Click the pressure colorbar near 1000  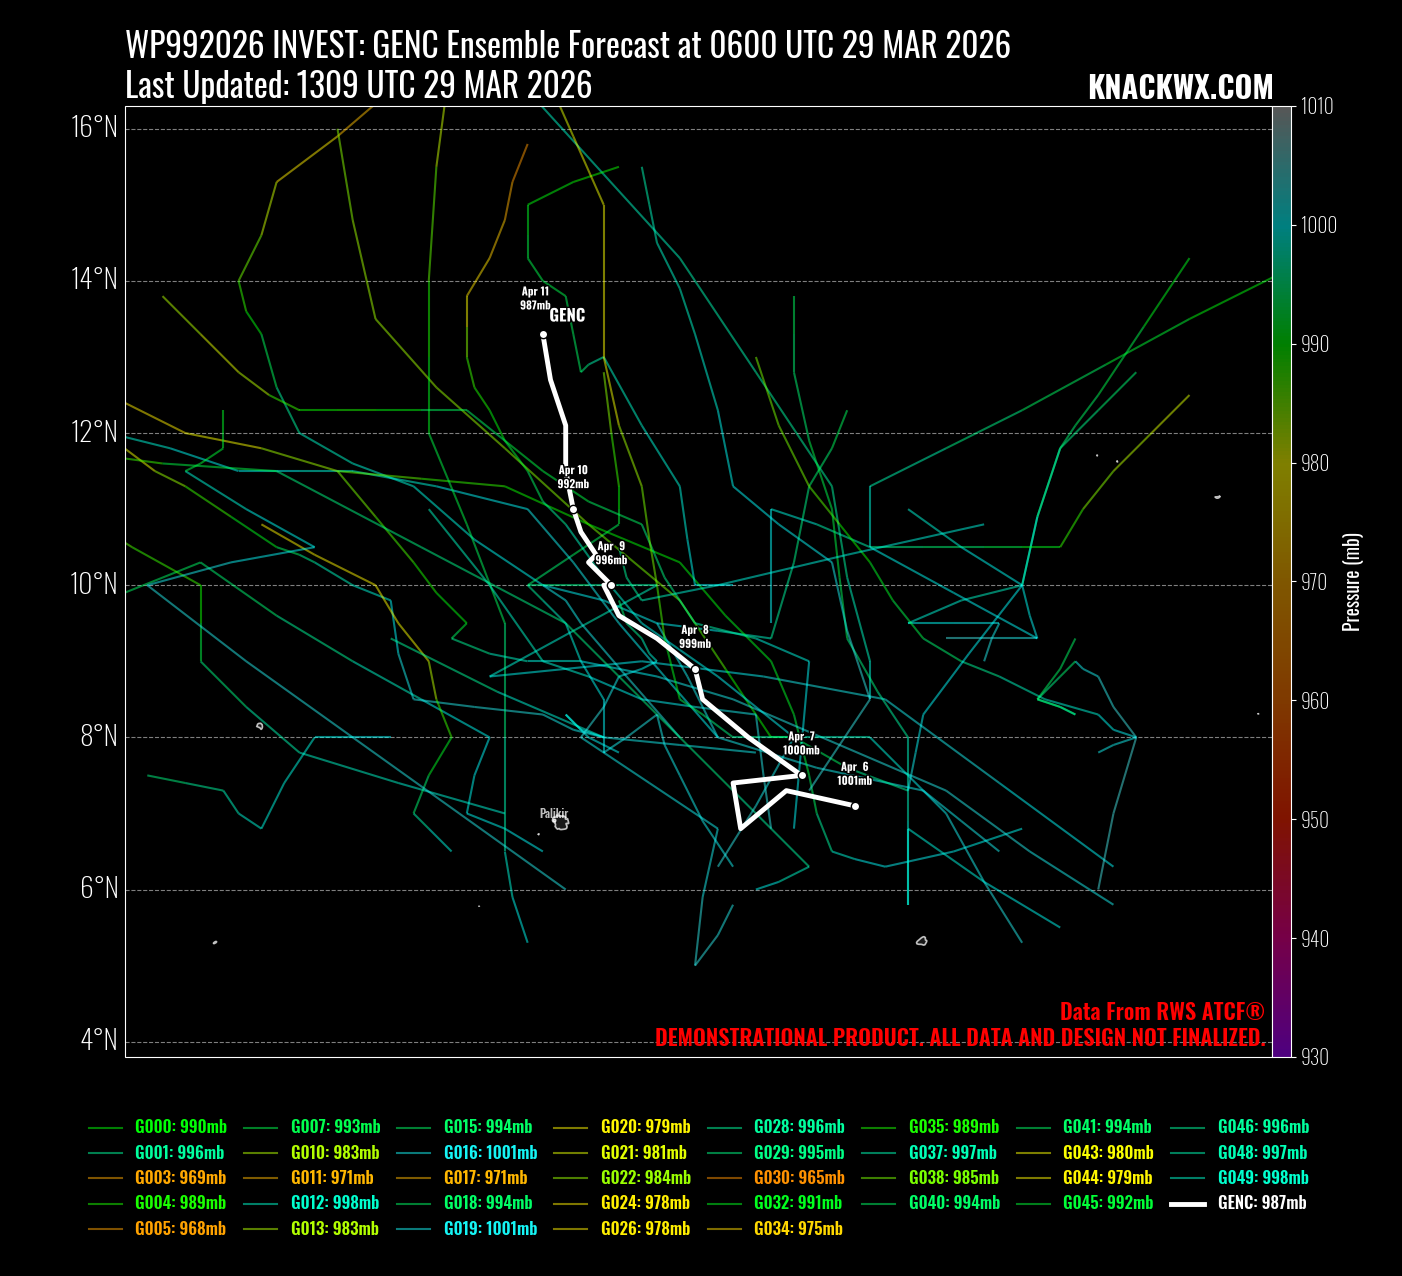tap(1282, 225)
